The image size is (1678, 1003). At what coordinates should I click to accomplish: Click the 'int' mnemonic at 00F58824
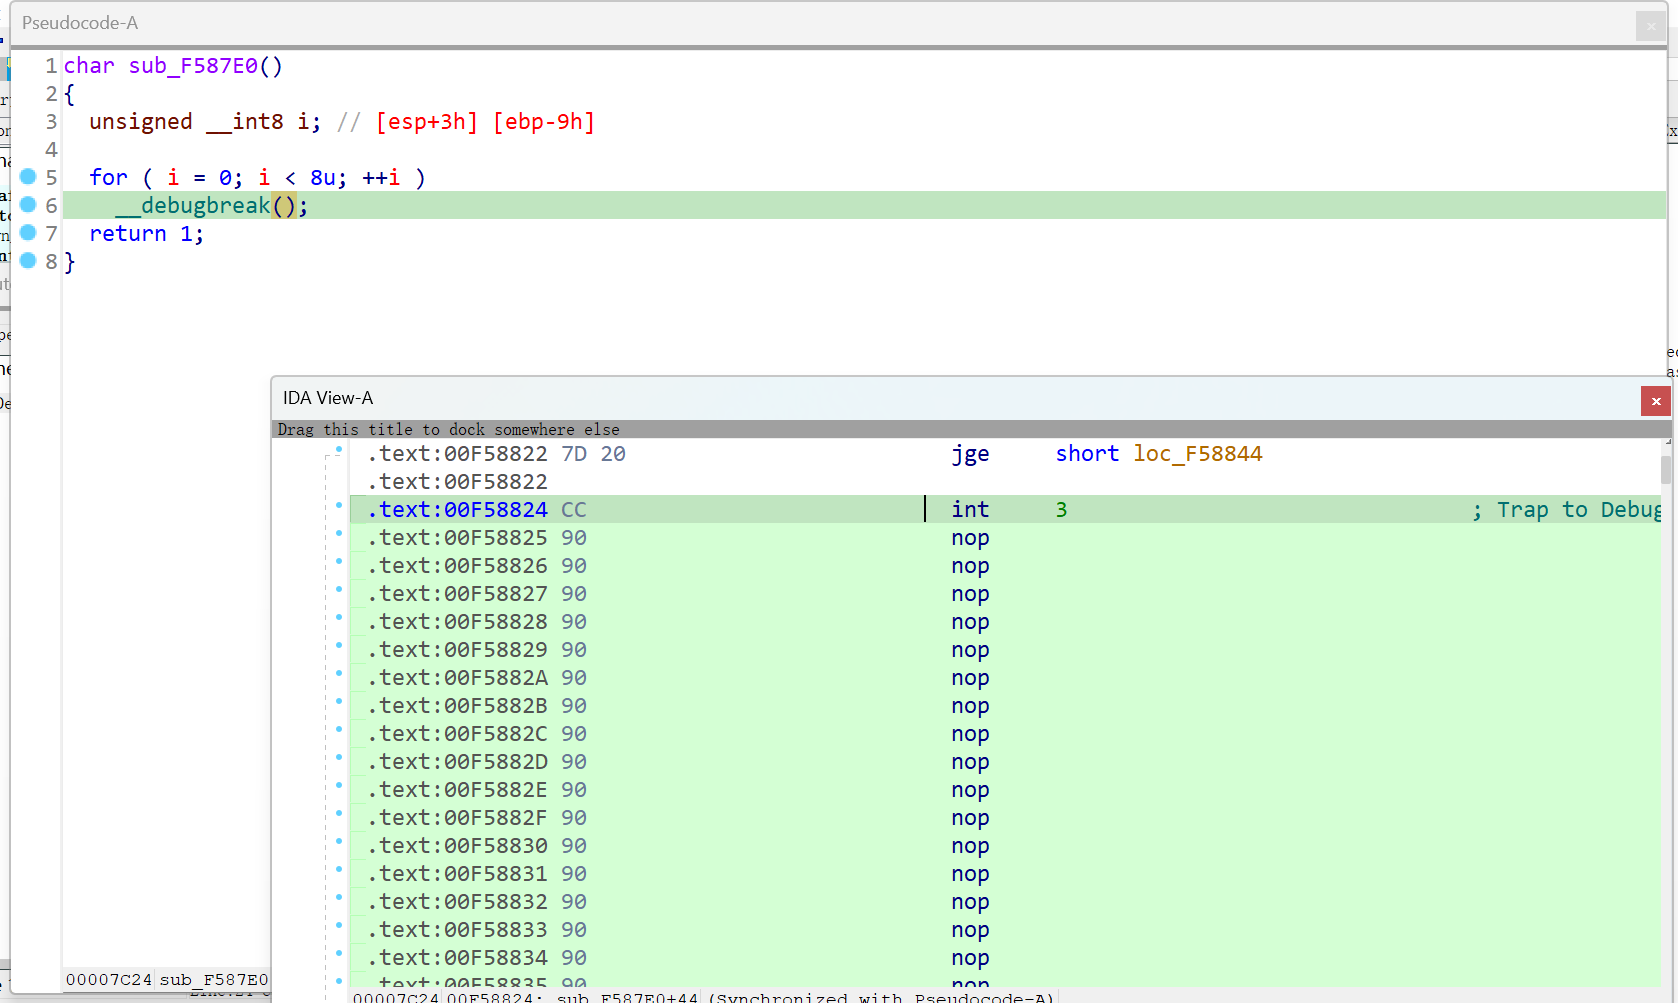(970, 510)
